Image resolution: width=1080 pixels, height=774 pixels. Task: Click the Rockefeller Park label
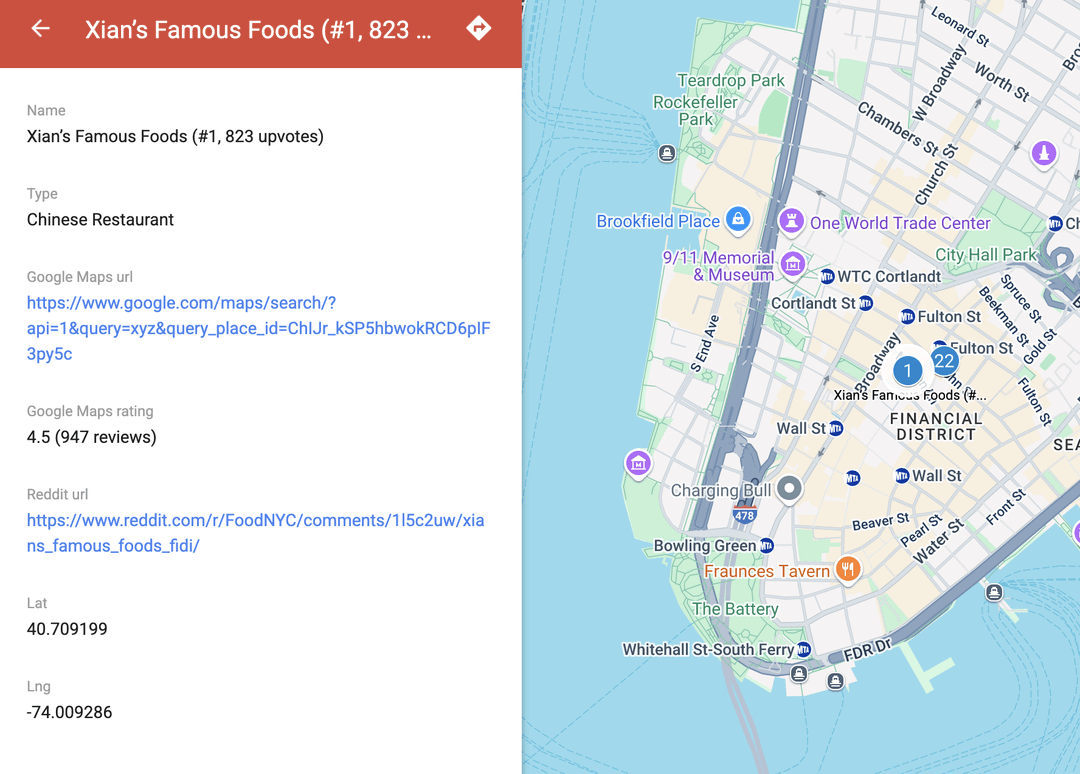695,111
